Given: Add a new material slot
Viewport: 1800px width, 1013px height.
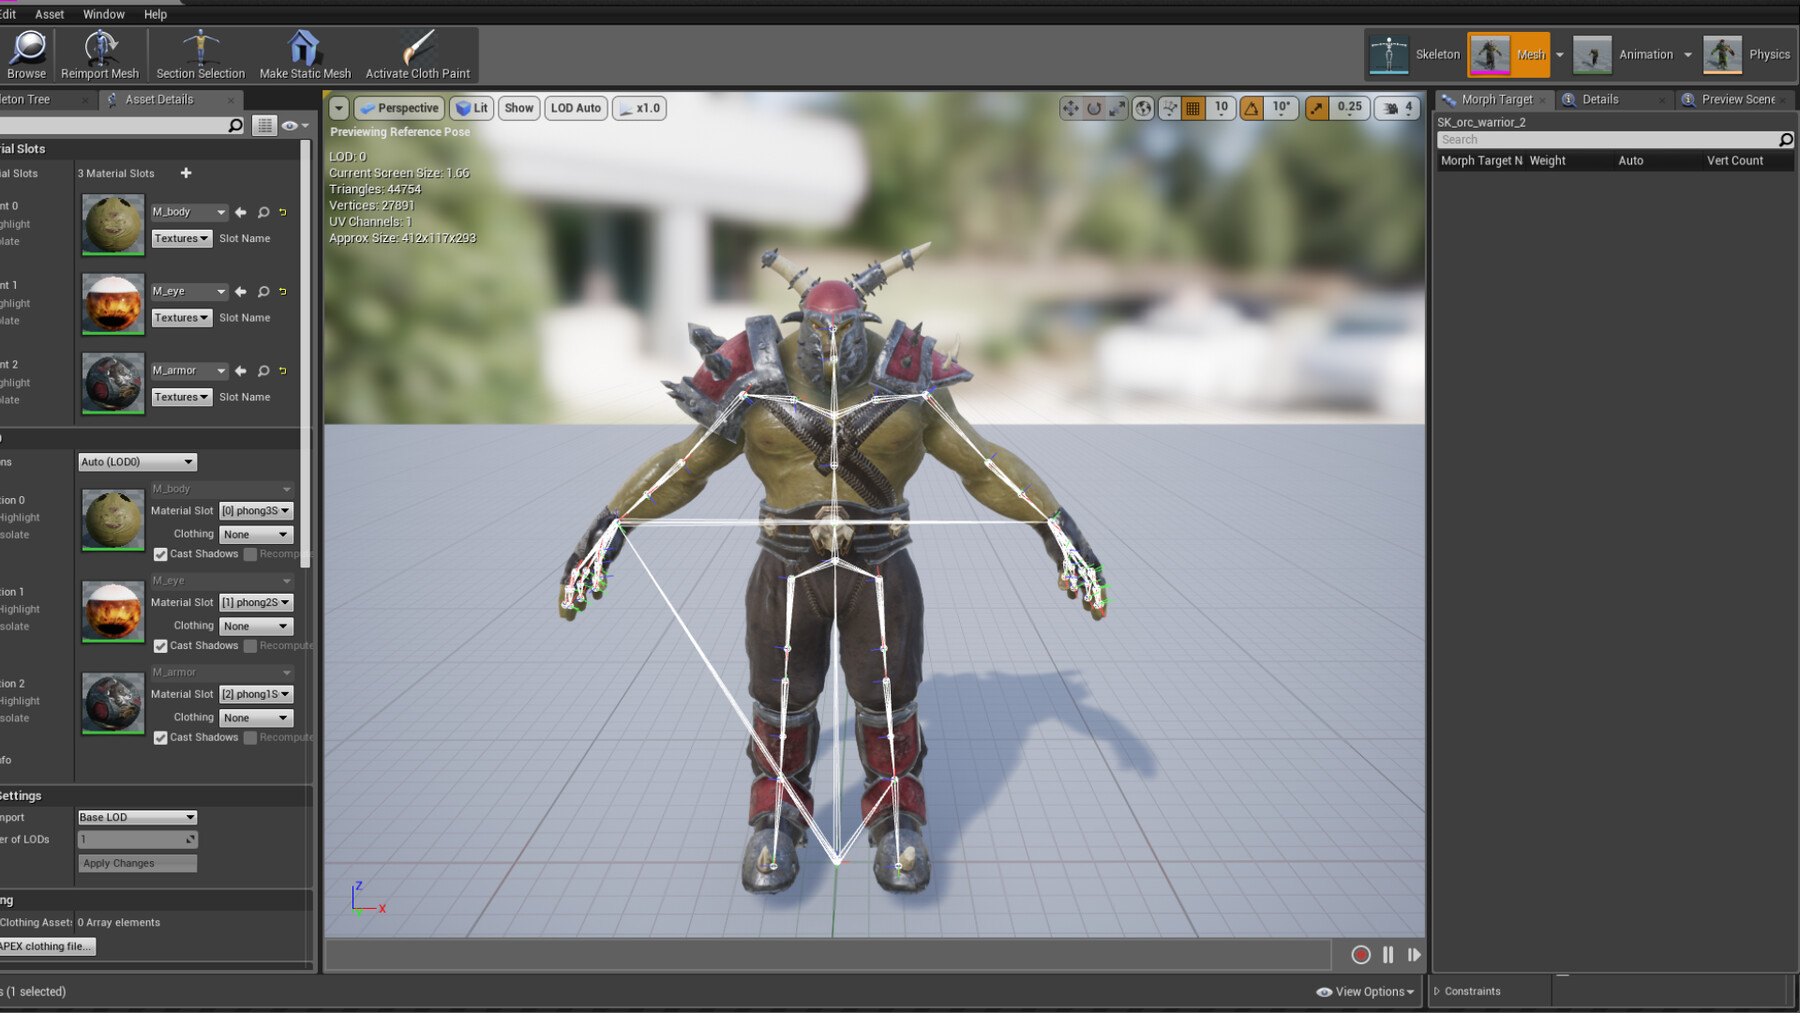Looking at the screenshot, I should coord(186,173).
